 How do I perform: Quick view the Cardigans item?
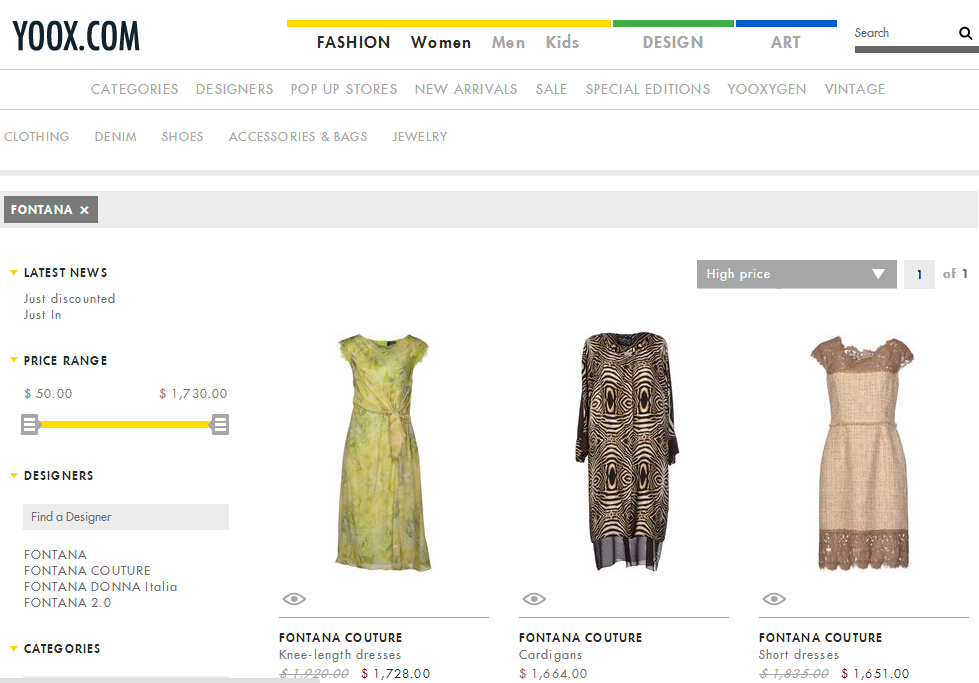click(x=534, y=599)
